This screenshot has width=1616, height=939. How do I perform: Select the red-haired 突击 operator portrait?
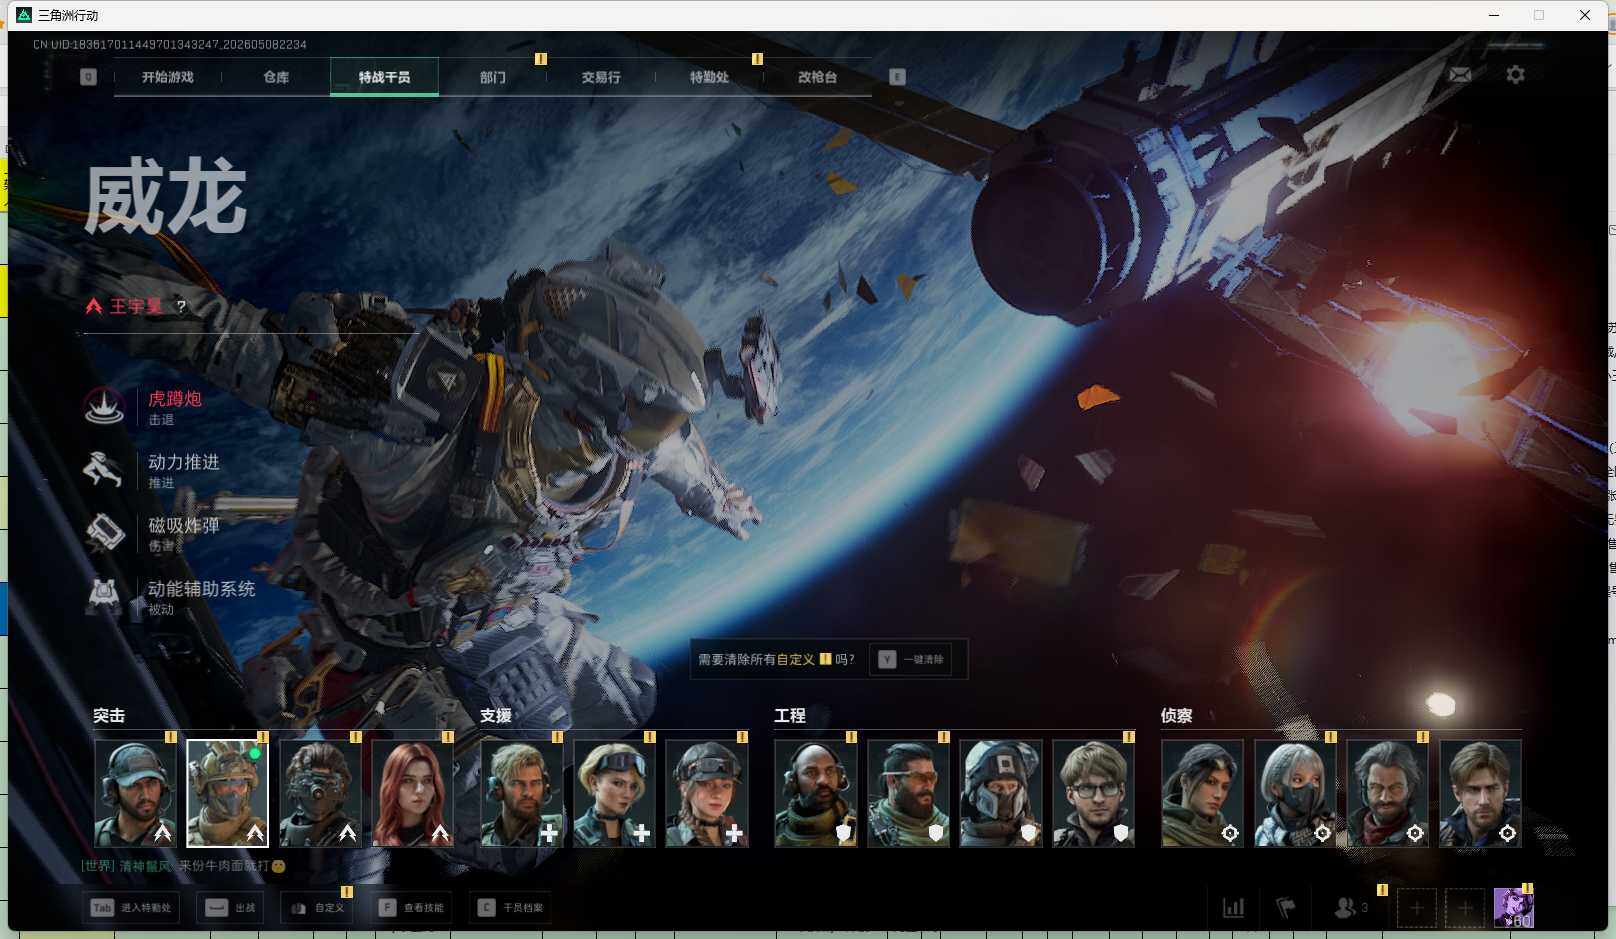click(x=412, y=793)
